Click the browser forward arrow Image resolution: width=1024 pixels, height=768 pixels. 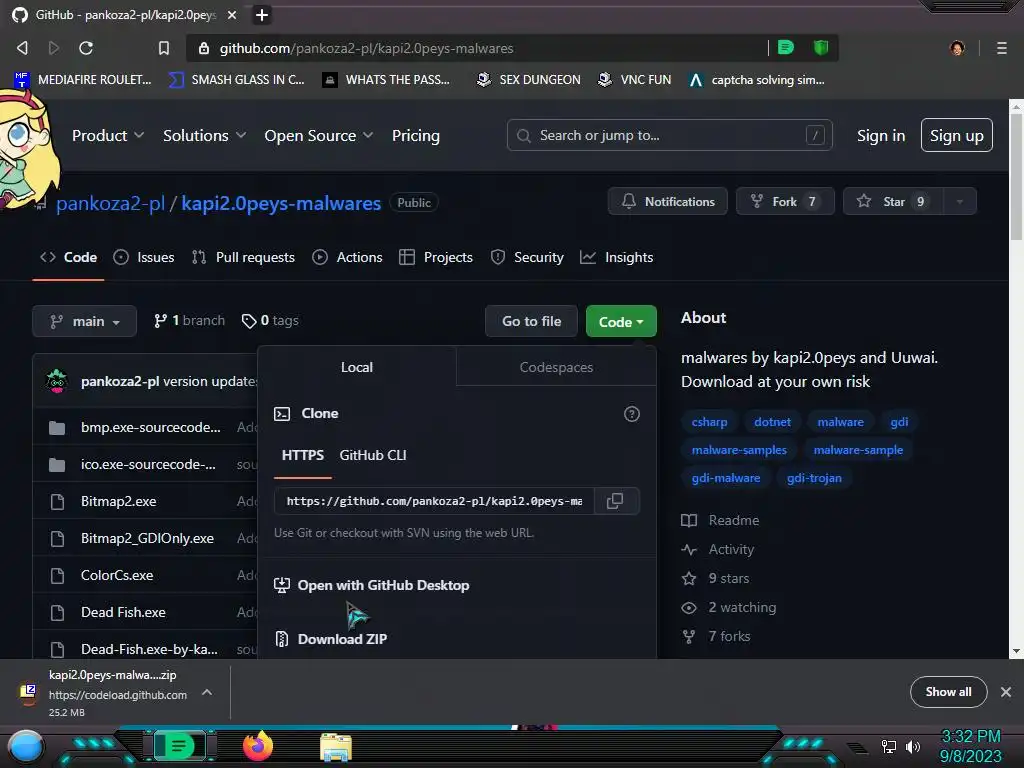54,48
